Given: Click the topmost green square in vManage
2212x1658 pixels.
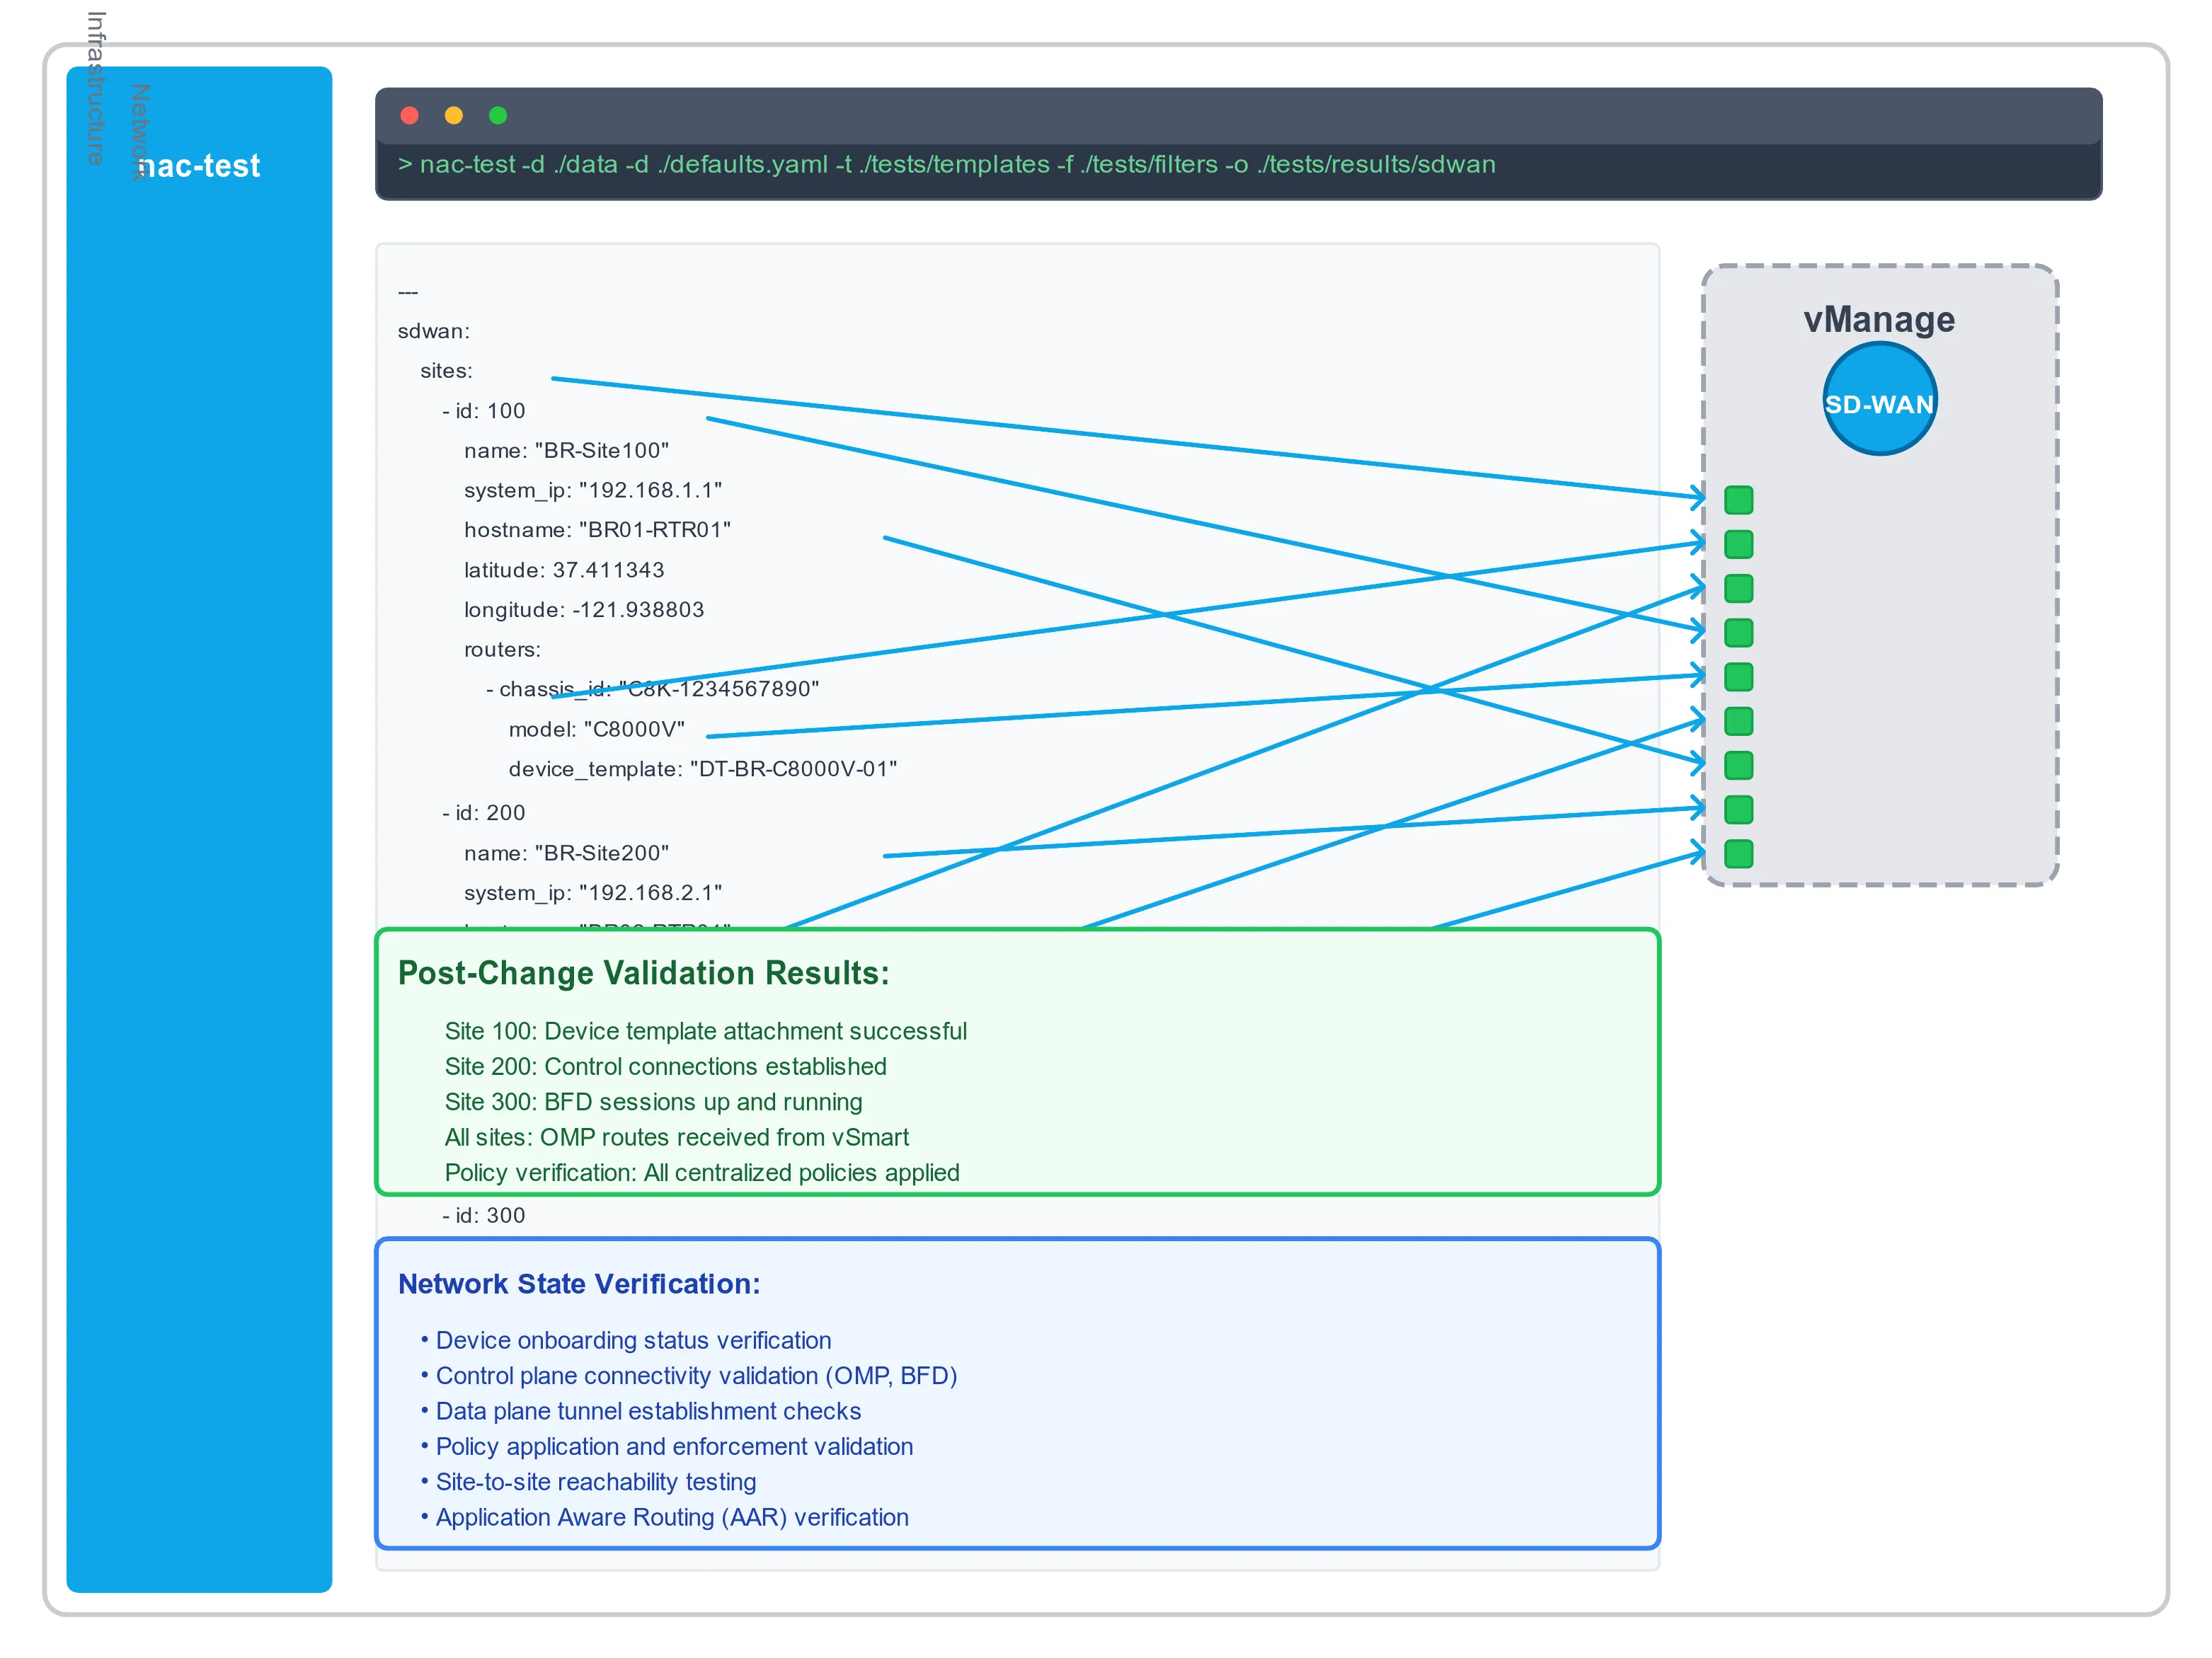Looking at the screenshot, I should tap(1738, 500).
